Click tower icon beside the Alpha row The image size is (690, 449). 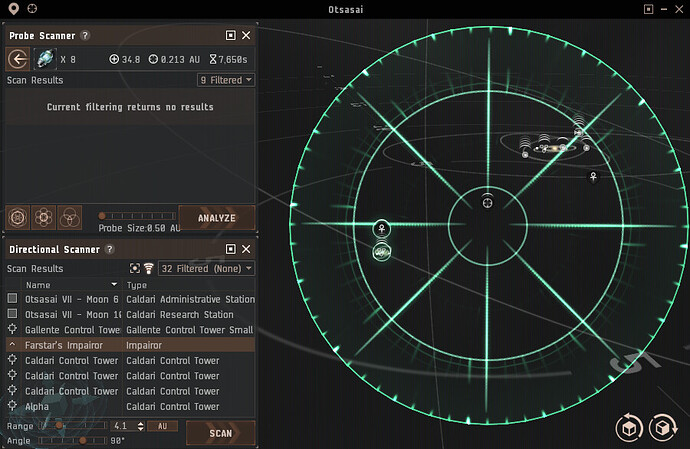tap(12, 405)
